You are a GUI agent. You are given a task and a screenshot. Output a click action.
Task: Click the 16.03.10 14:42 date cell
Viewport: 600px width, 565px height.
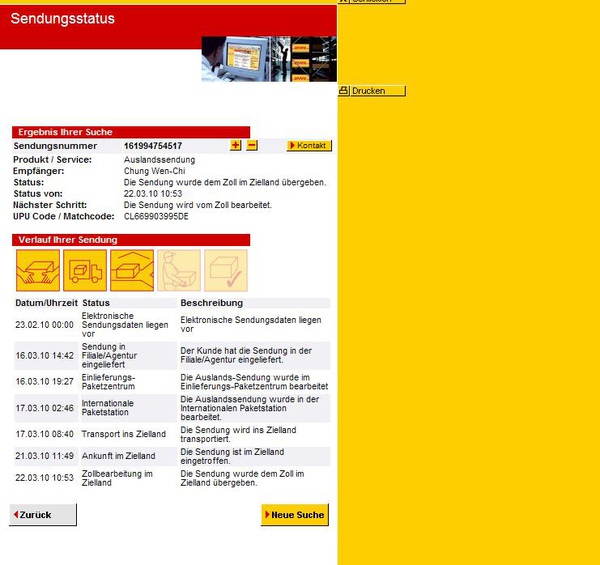pos(44,355)
